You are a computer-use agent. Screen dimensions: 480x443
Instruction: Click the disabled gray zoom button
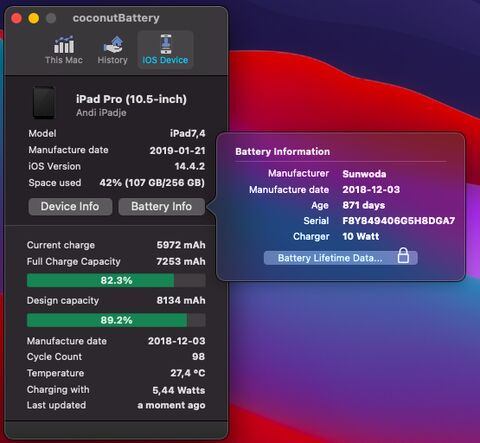point(51,18)
